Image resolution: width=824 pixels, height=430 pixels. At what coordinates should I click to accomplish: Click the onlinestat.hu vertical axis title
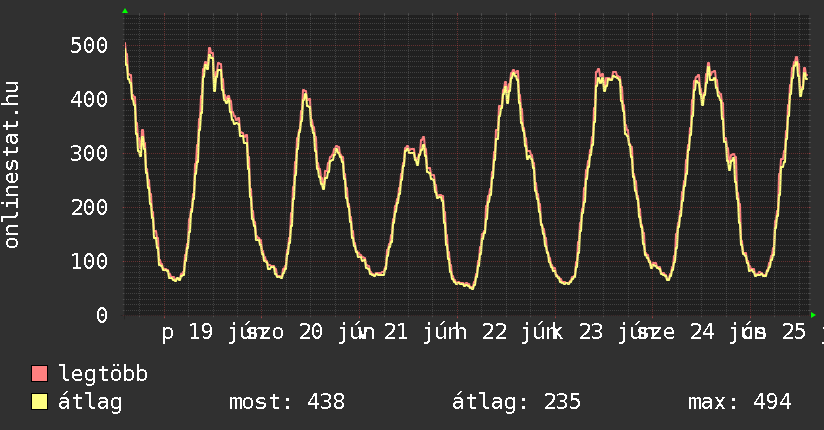pos(11,165)
